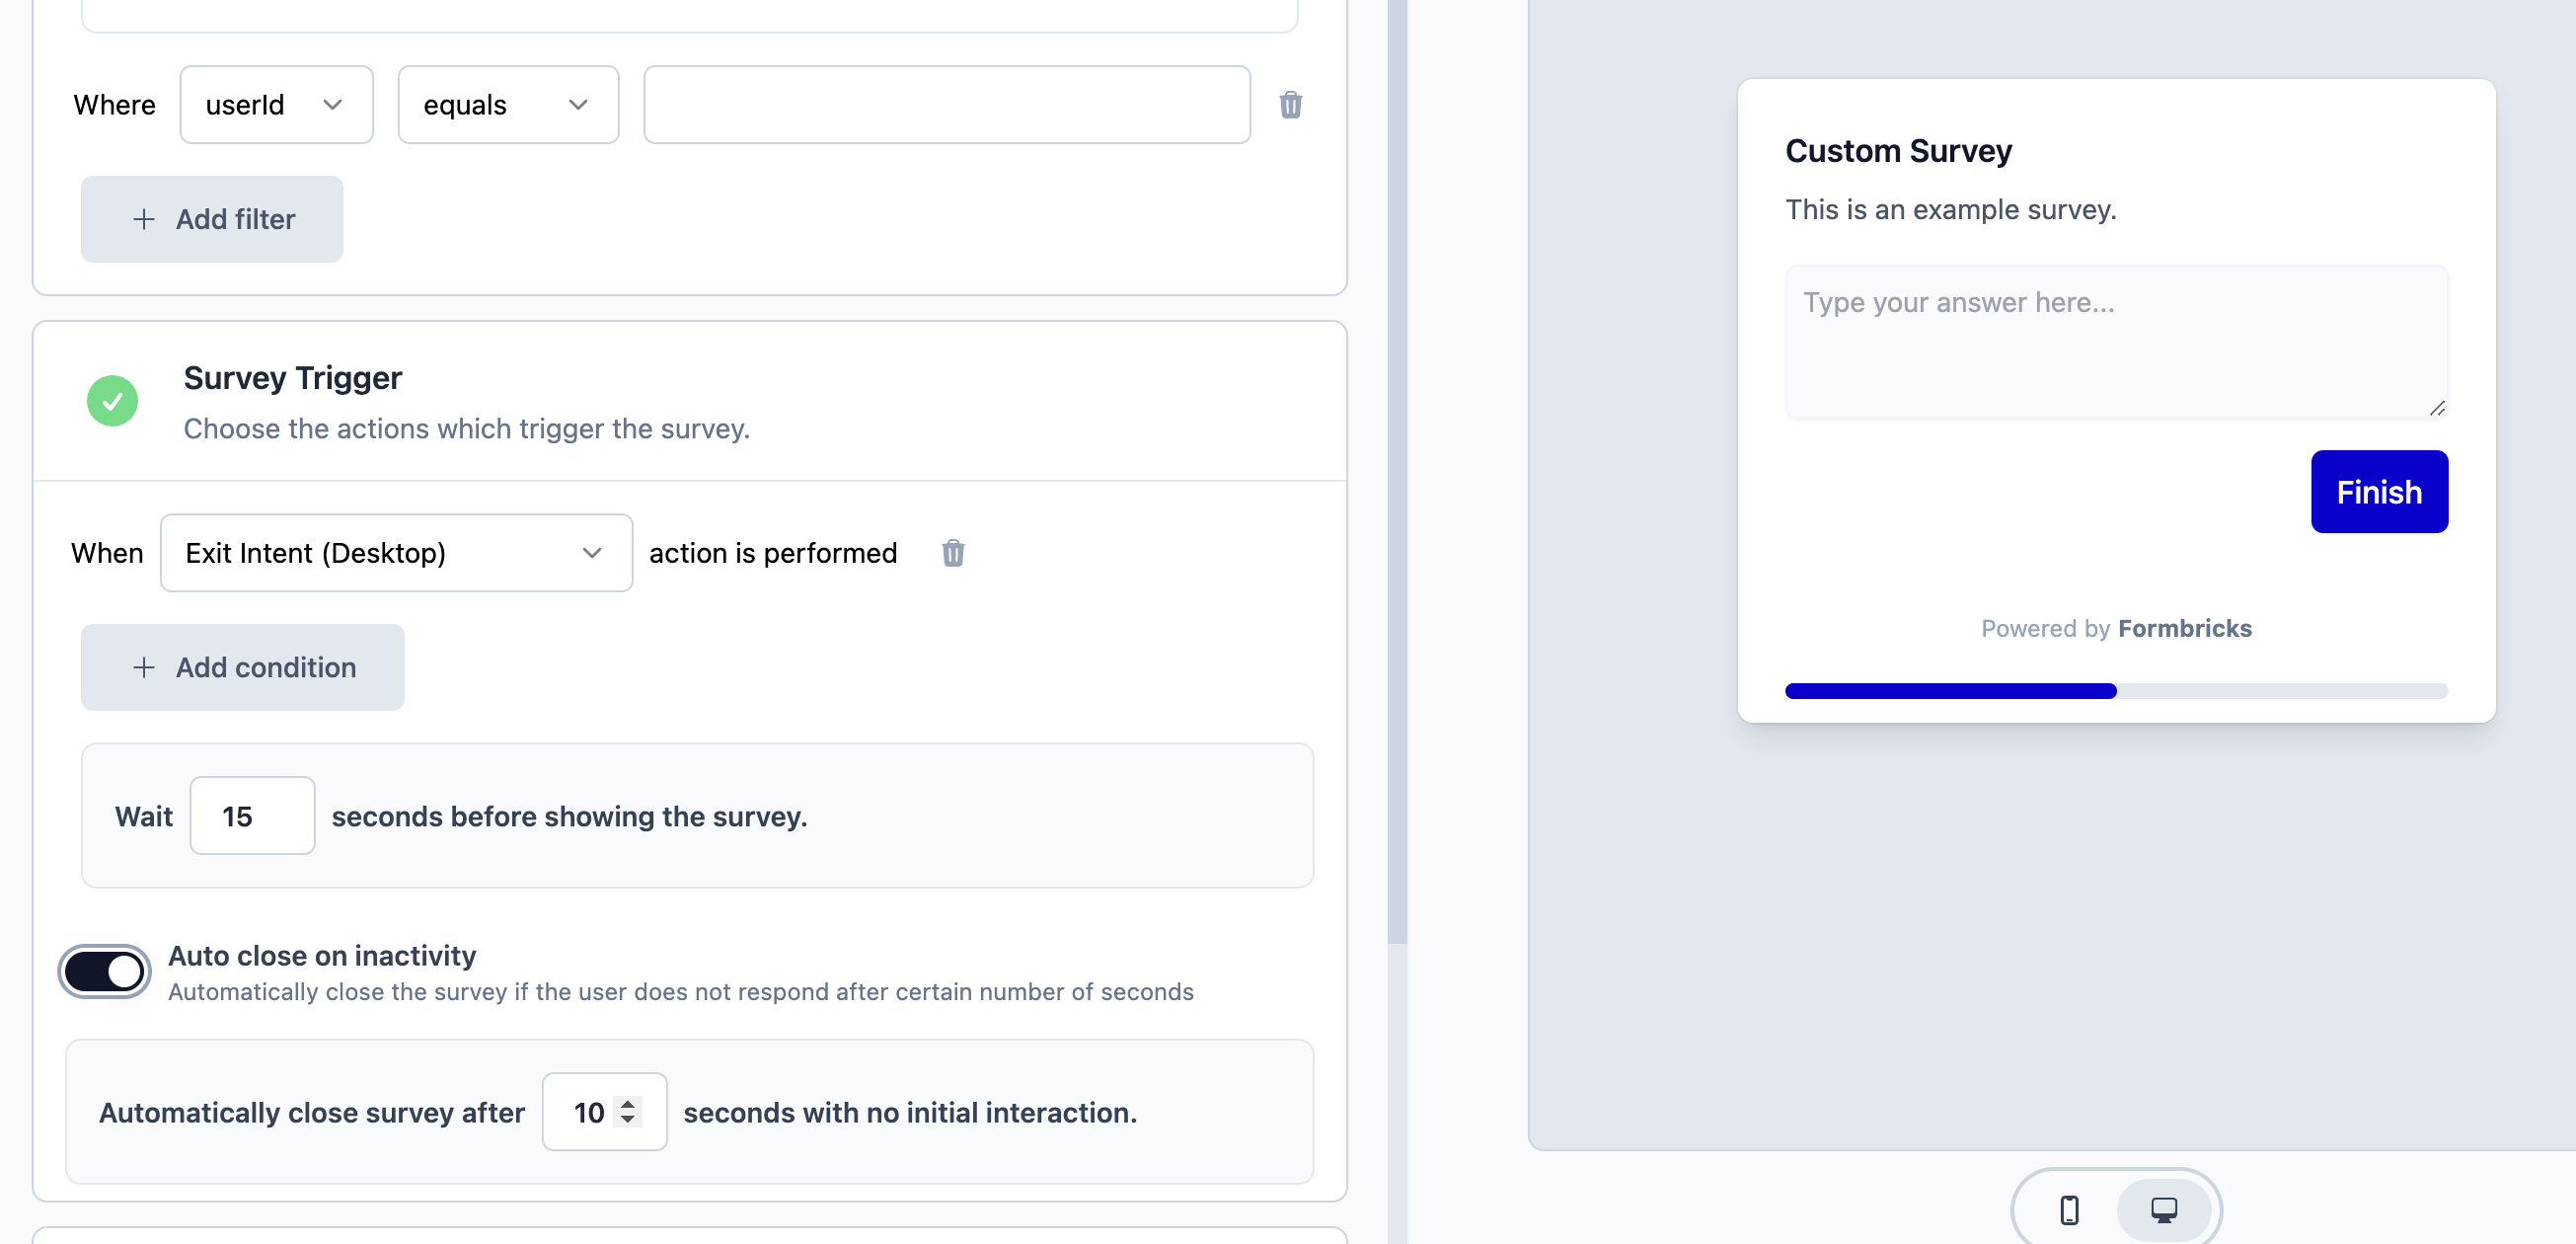Switch preview to mobile phone view
2576x1244 pixels.
pos(2069,1209)
